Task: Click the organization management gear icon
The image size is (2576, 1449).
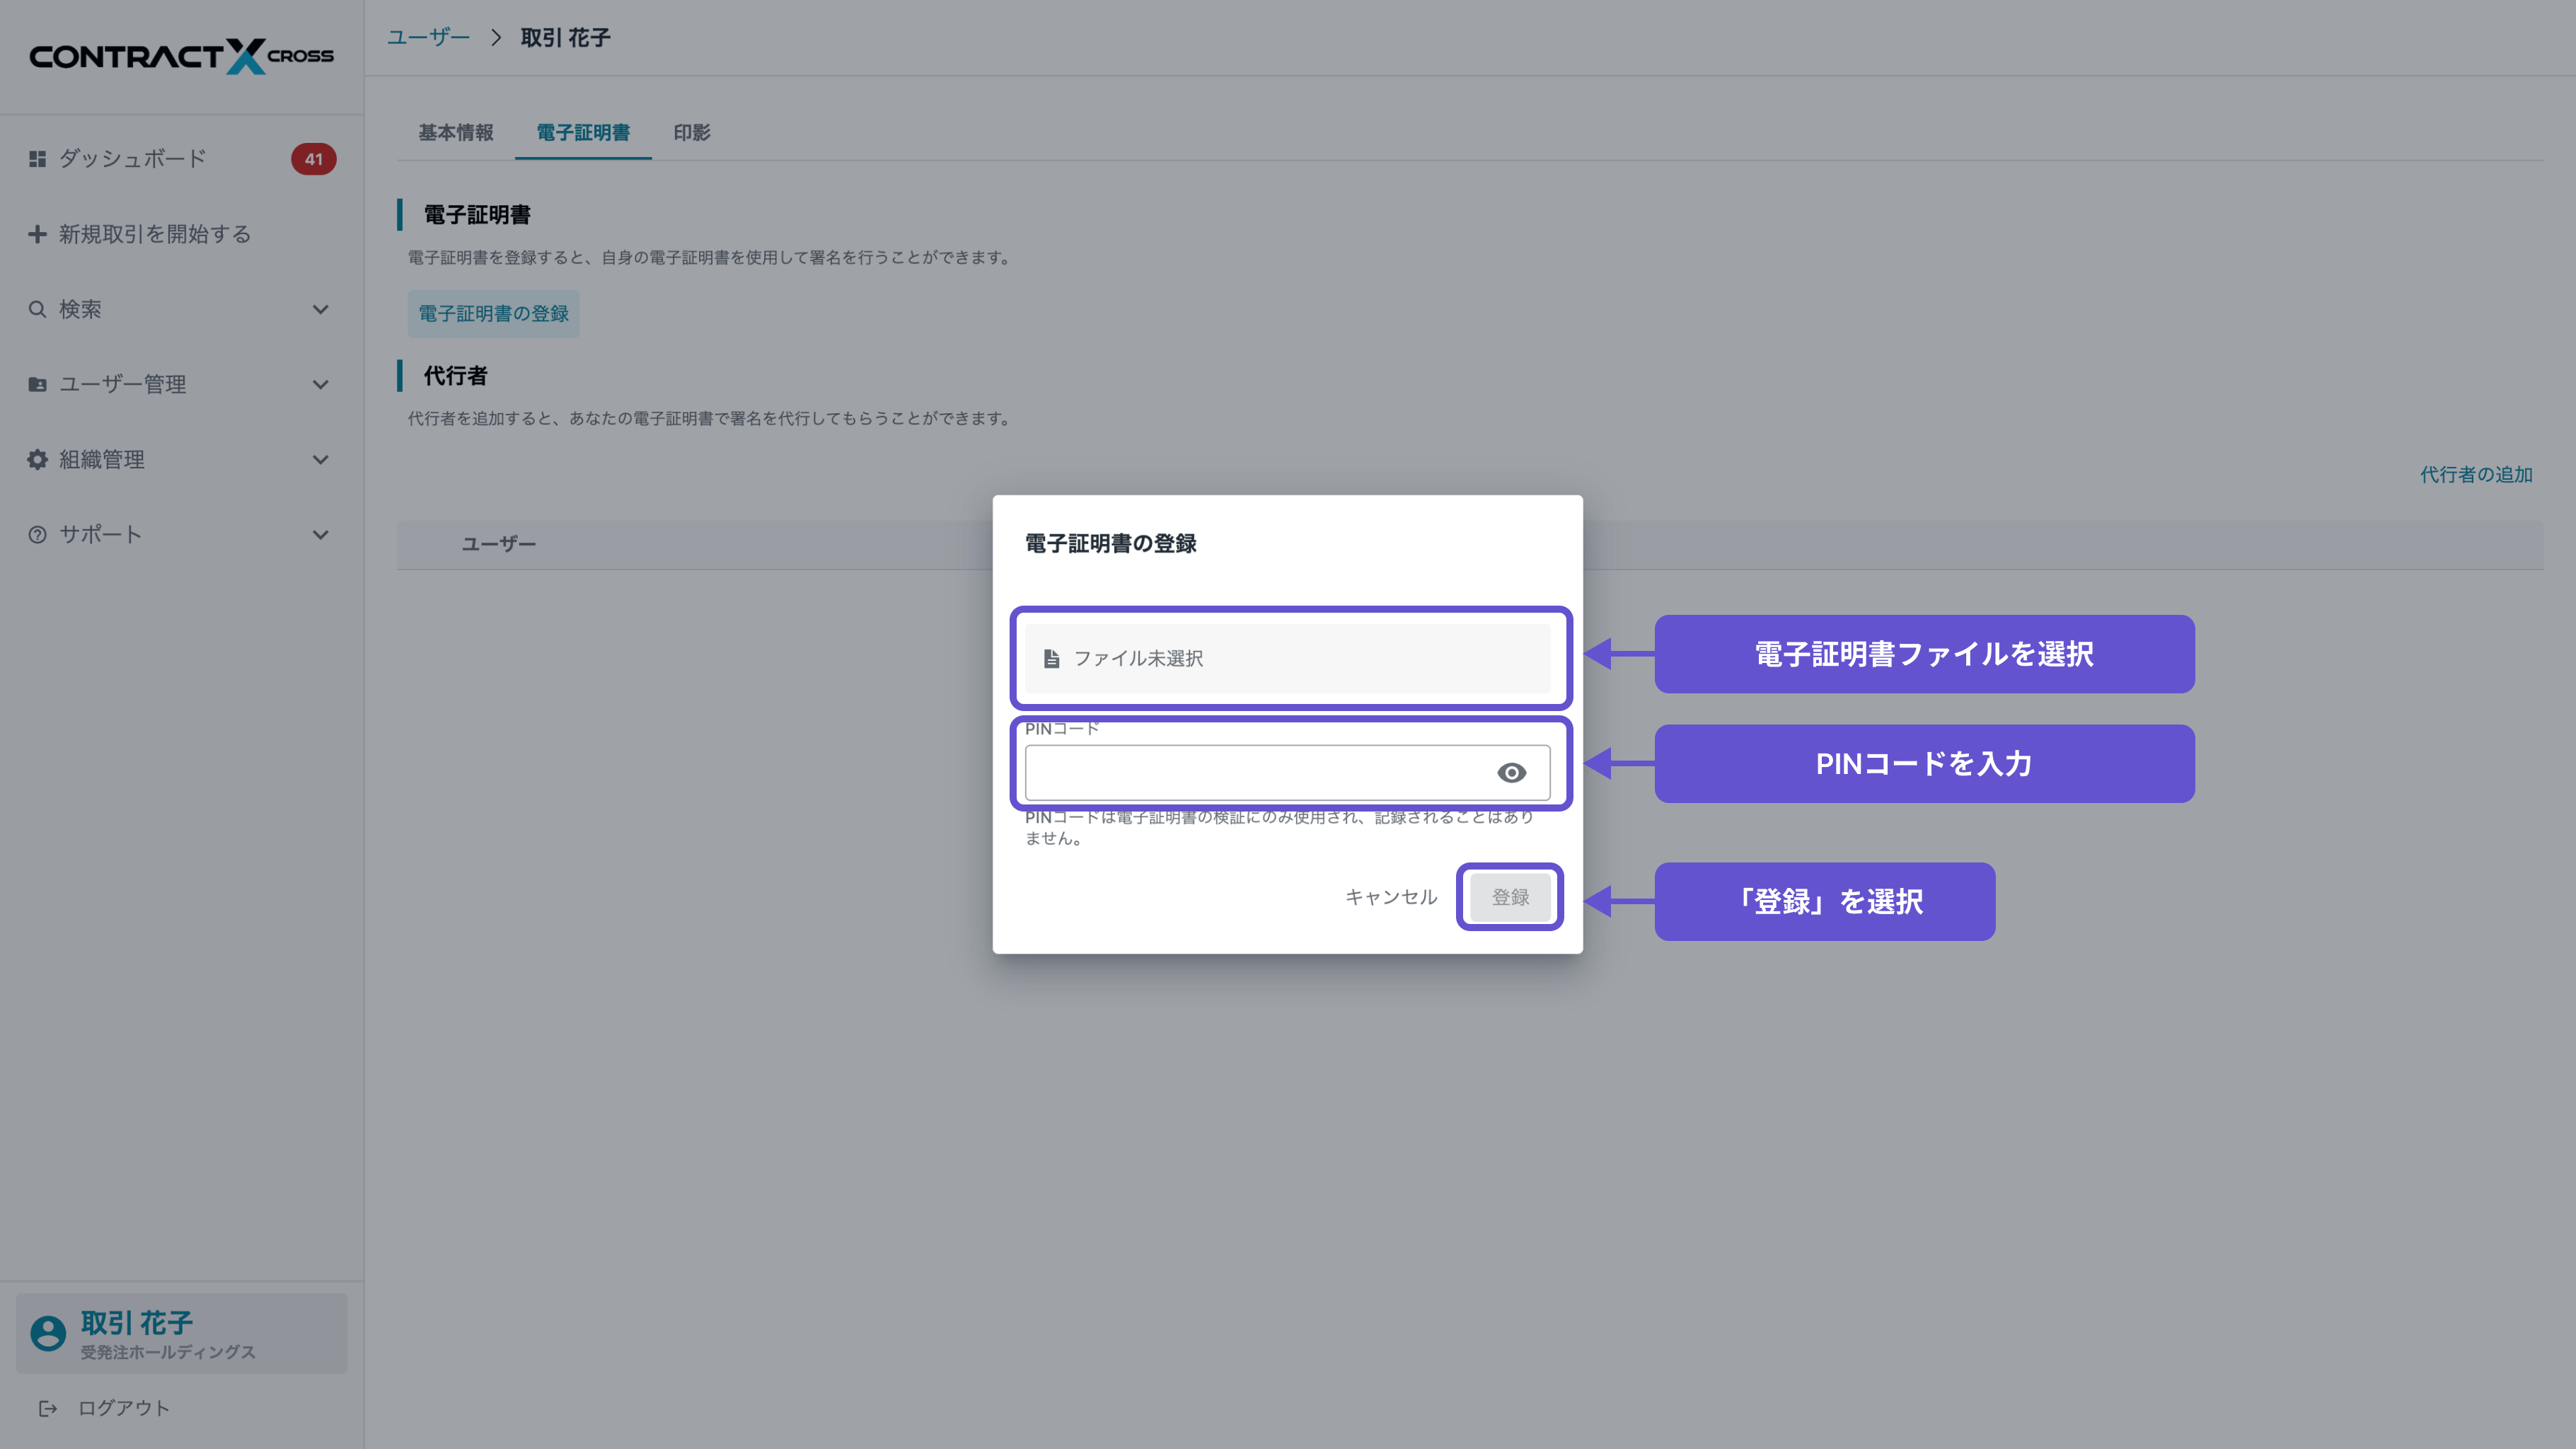Action: pos(37,459)
